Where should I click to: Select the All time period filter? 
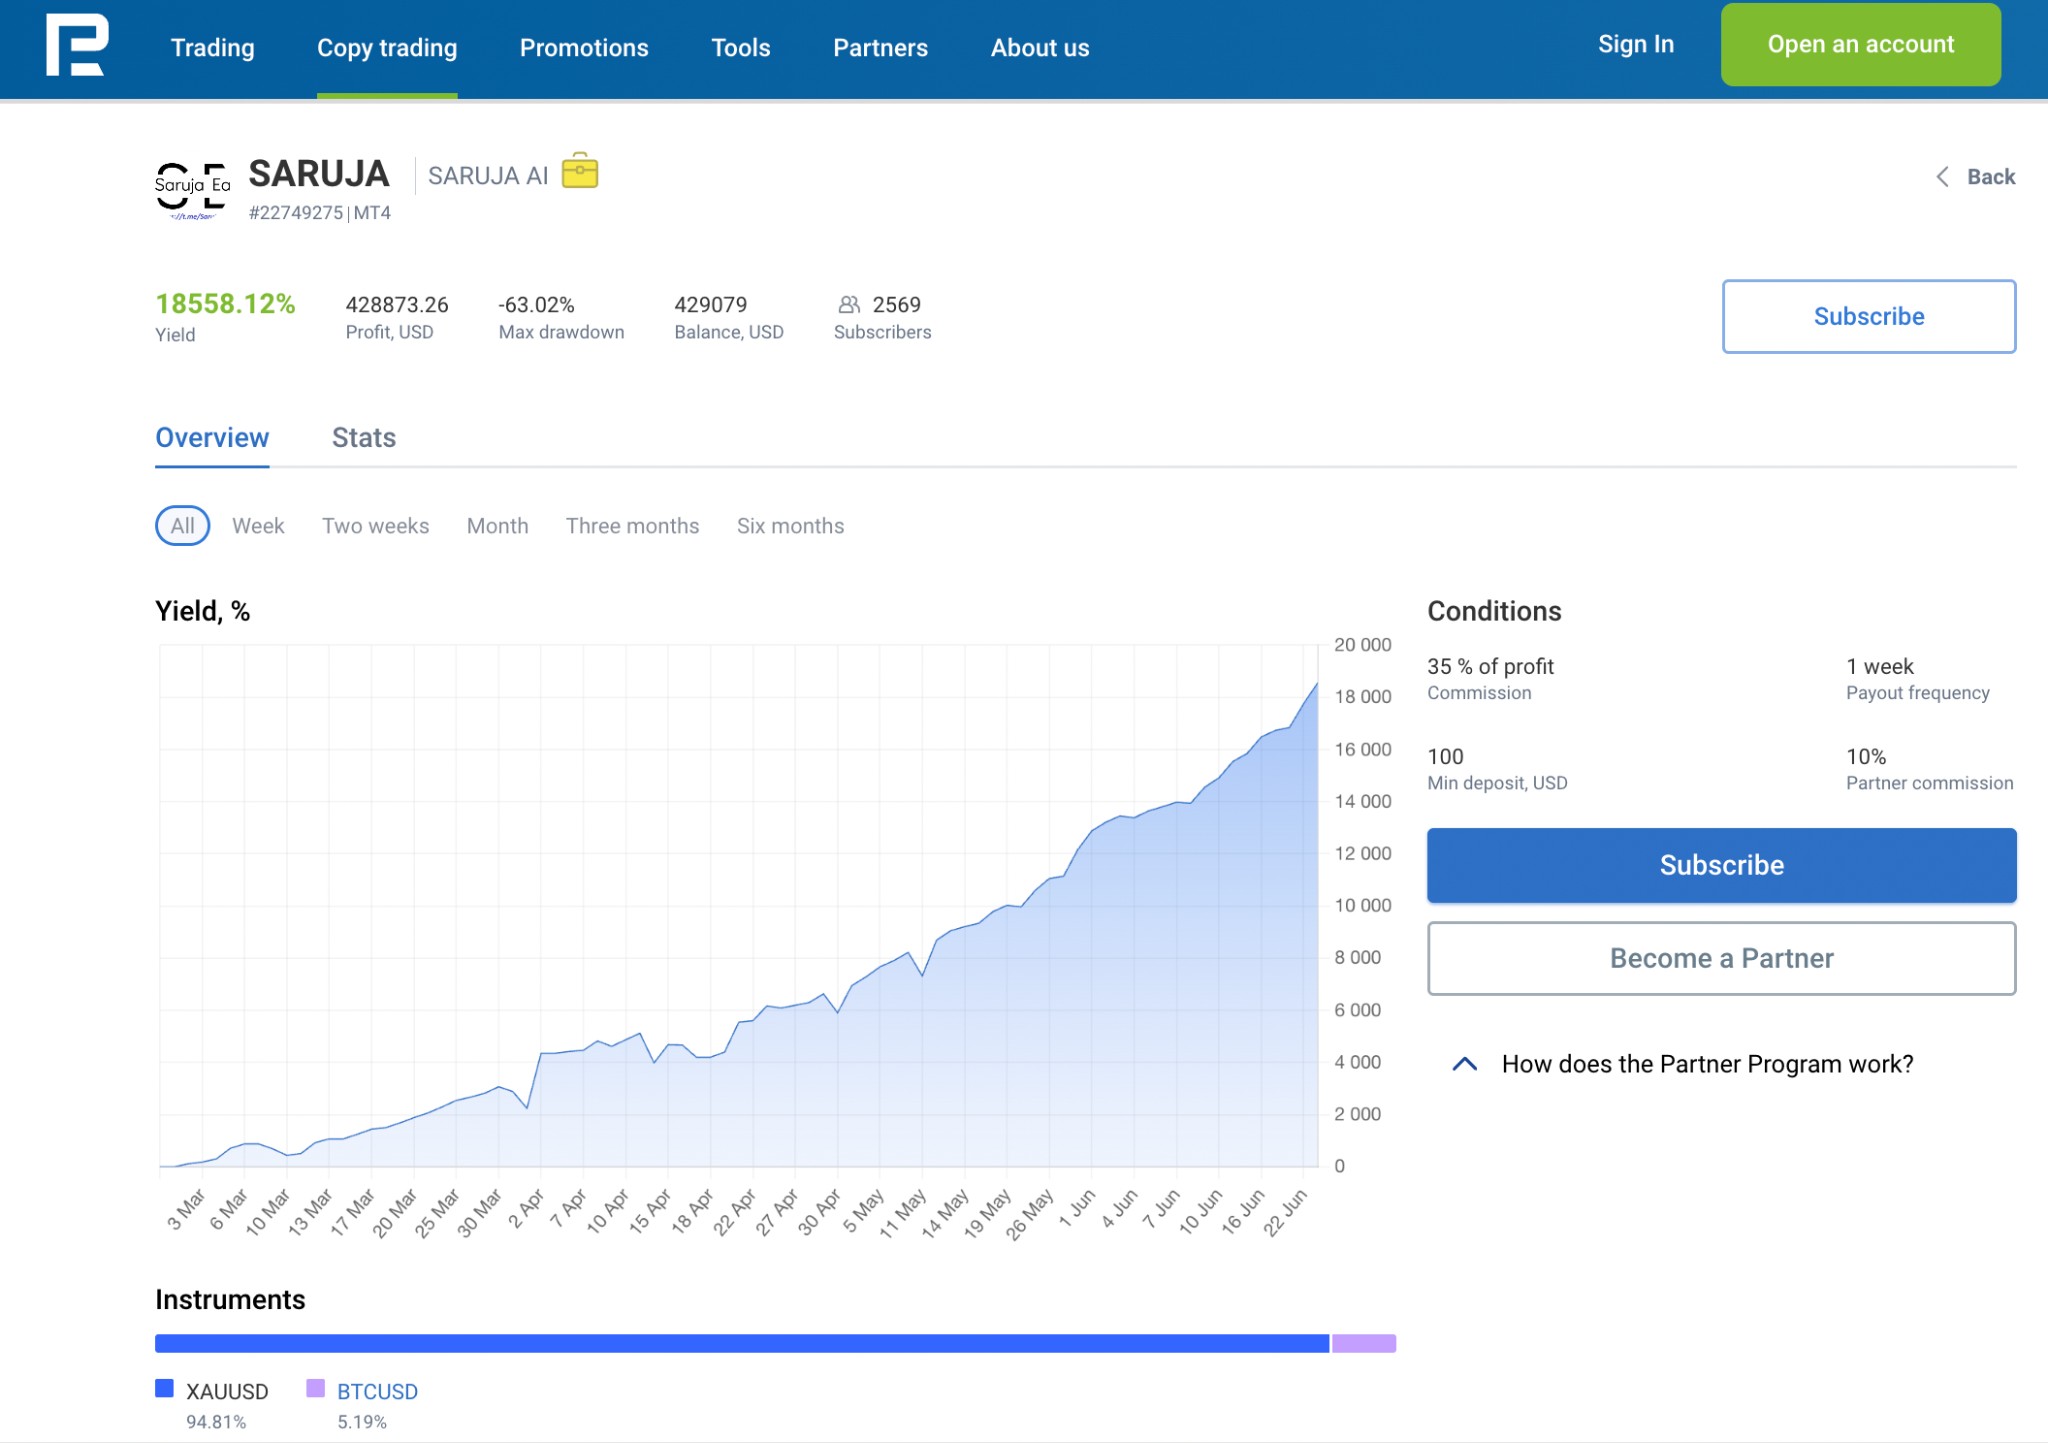click(182, 526)
